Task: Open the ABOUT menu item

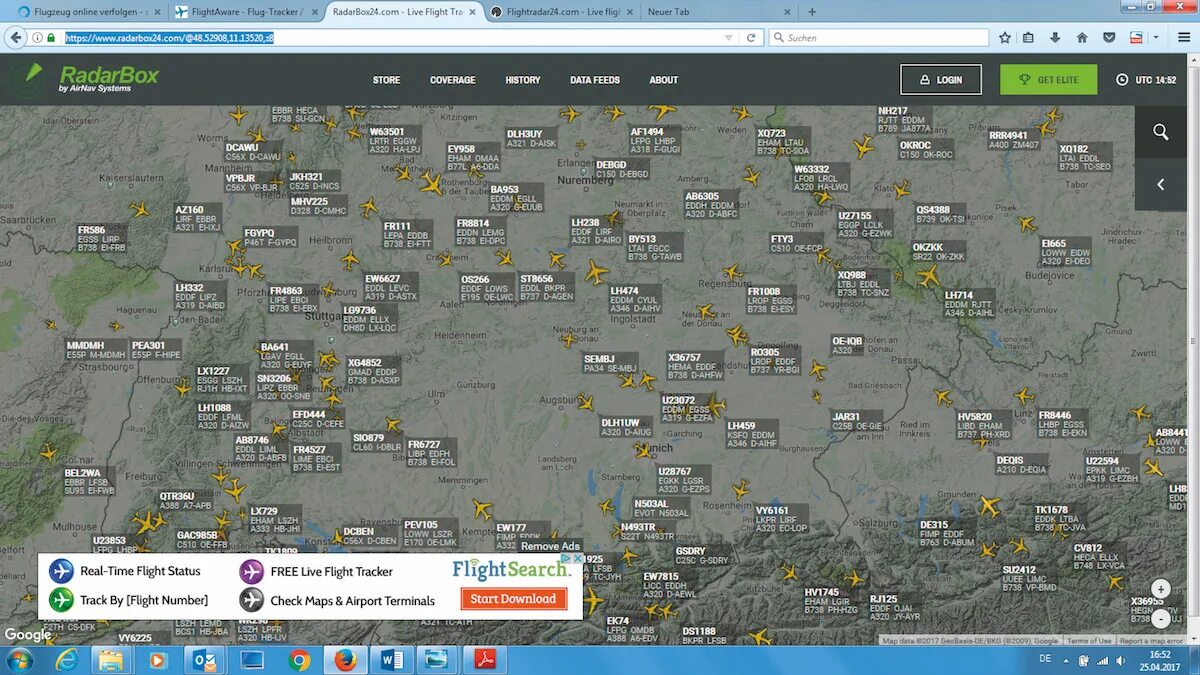Action: pos(664,80)
